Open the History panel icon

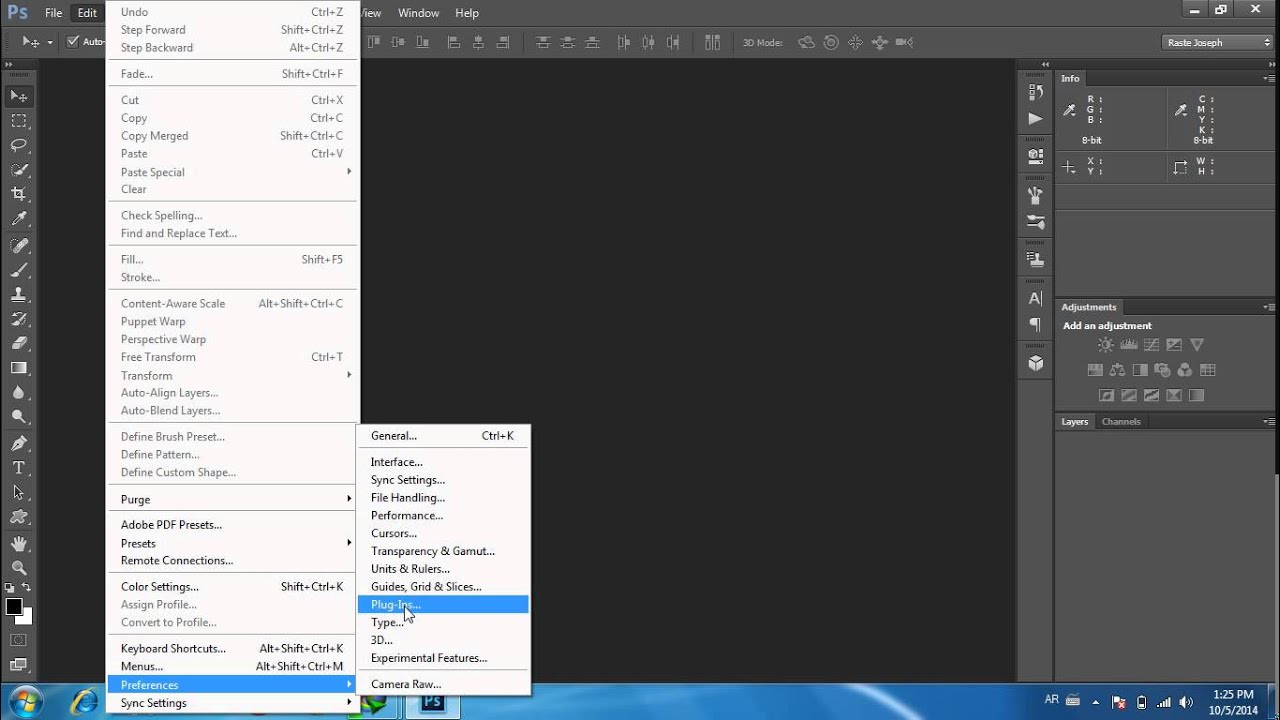(x=1035, y=92)
